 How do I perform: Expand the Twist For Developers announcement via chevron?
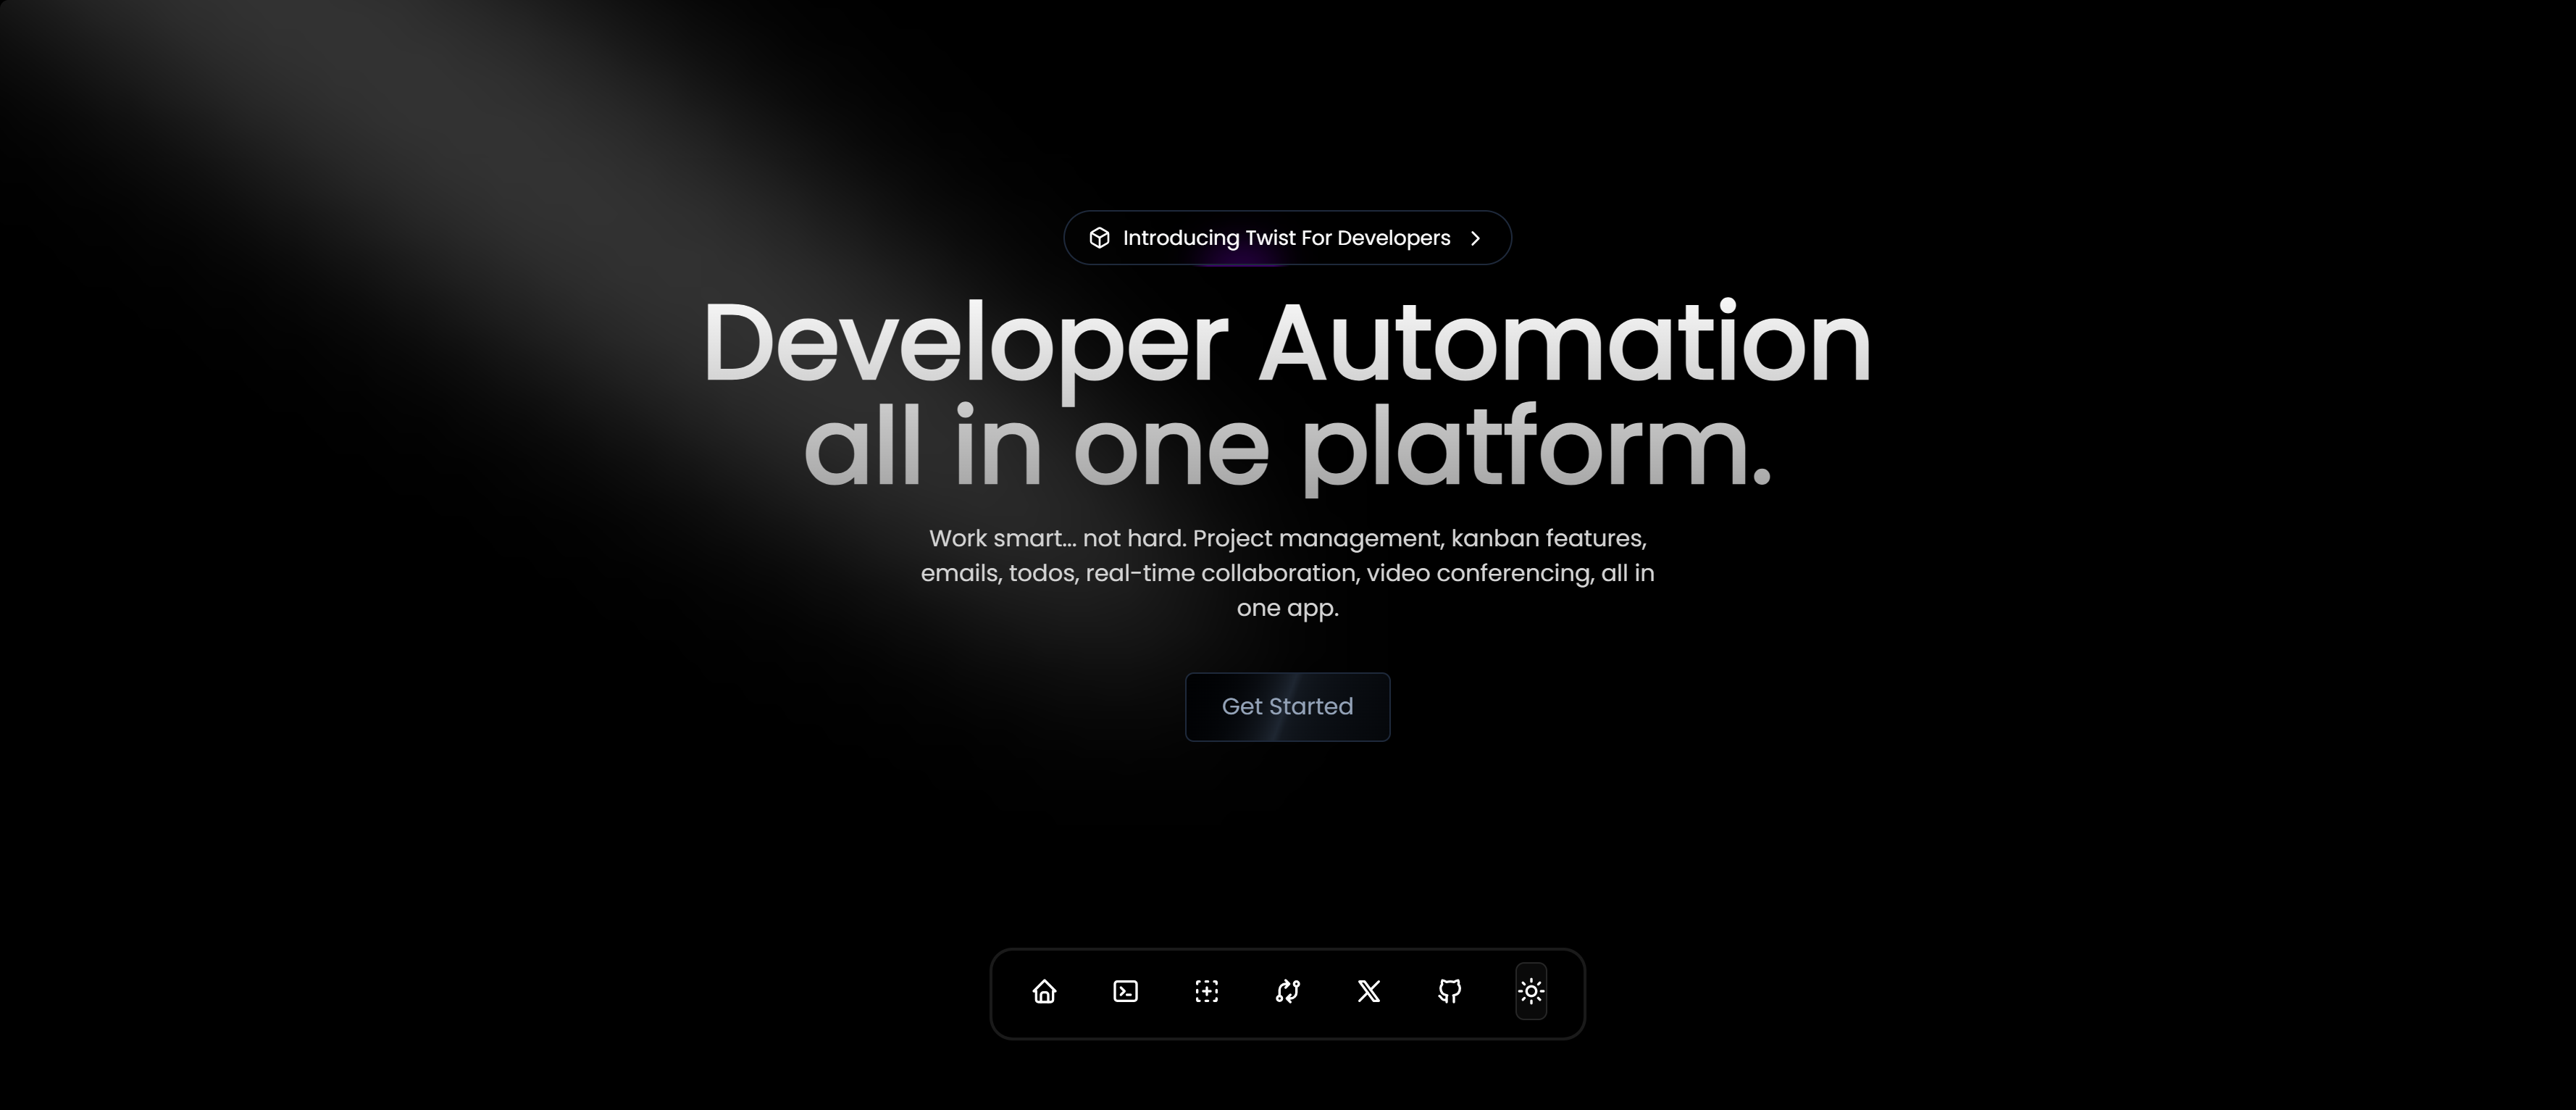pos(1476,238)
